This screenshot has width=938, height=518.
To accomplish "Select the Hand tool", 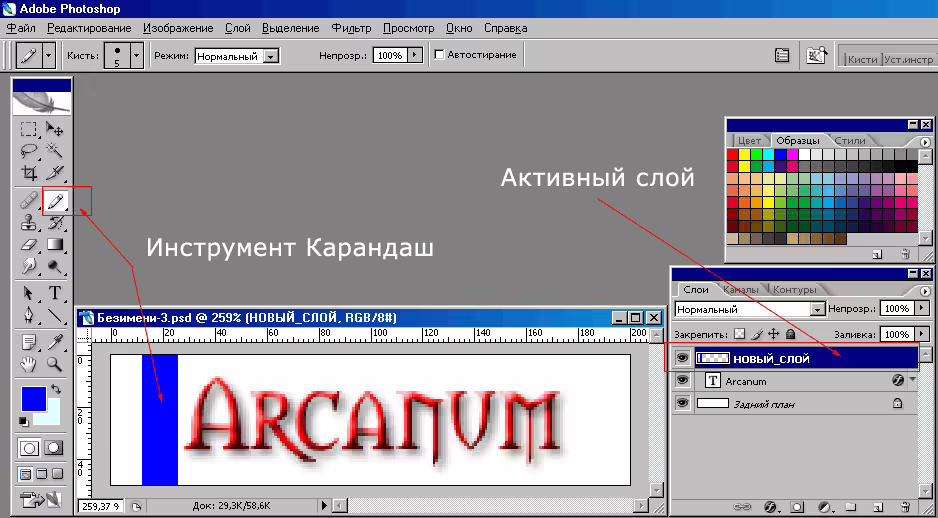I will coord(28,363).
